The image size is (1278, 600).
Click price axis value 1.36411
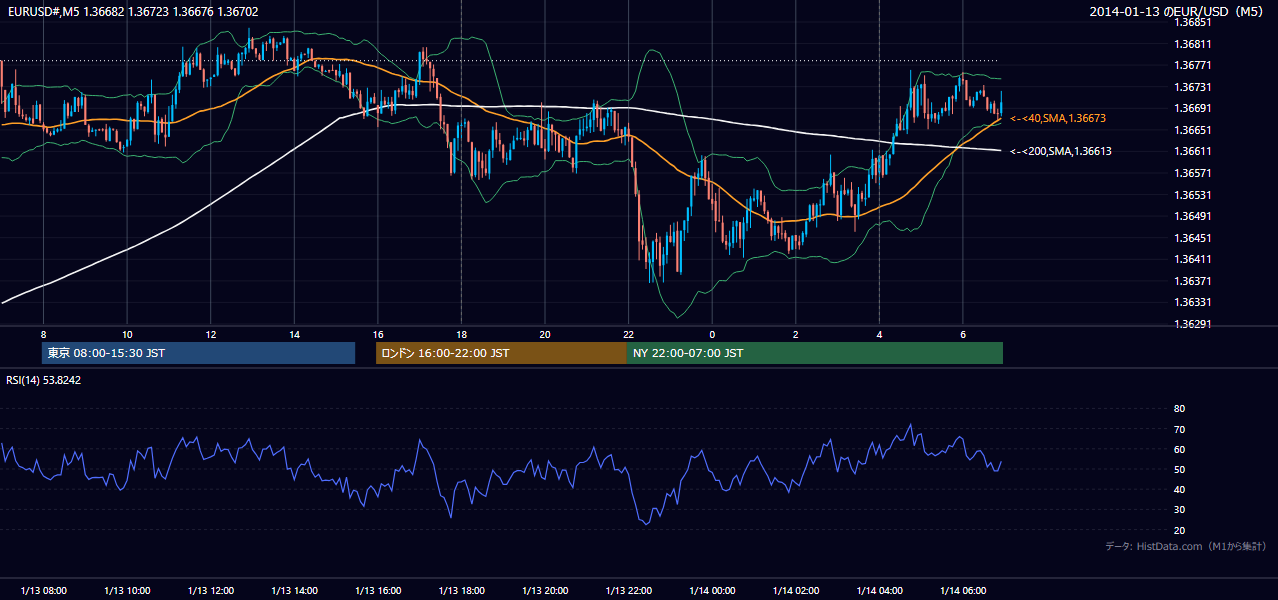coord(1193,259)
